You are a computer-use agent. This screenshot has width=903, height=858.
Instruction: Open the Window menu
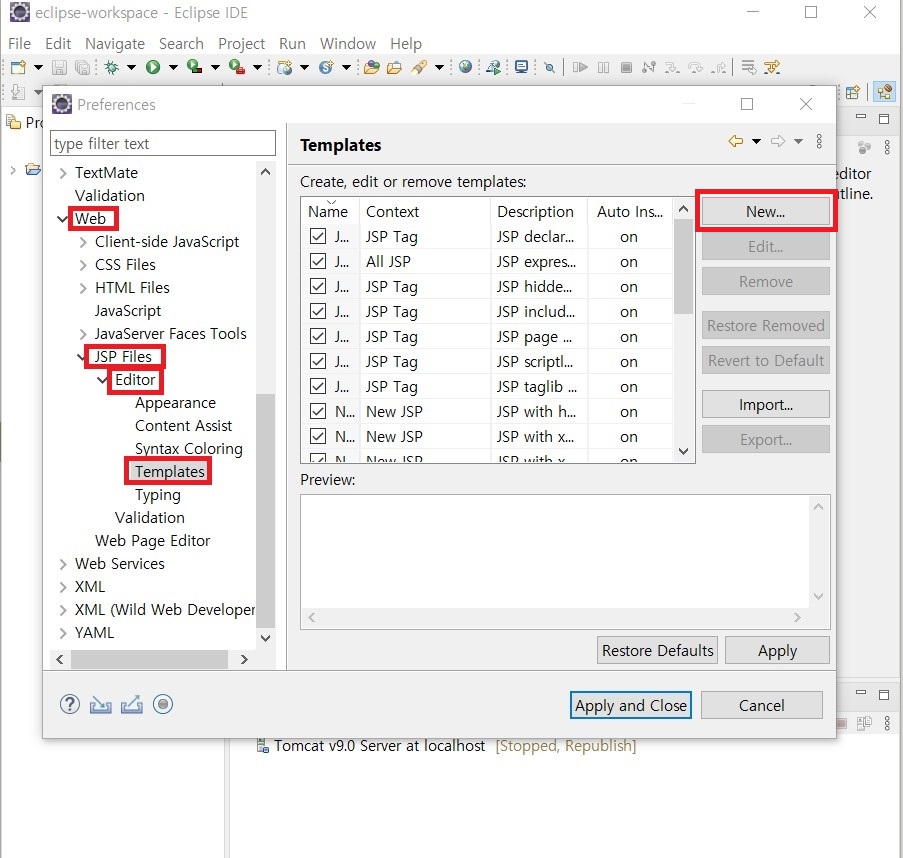[347, 44]
